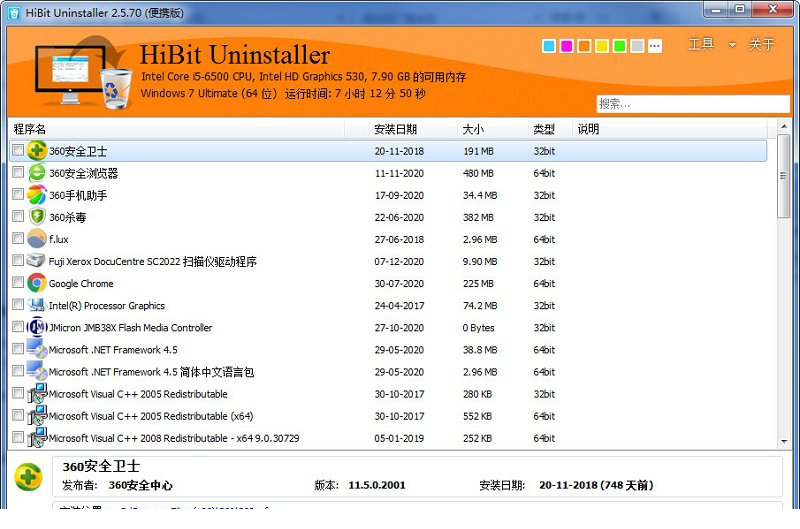Select the blue theme color swatch
Screen dimensions: 800x529
549,46
